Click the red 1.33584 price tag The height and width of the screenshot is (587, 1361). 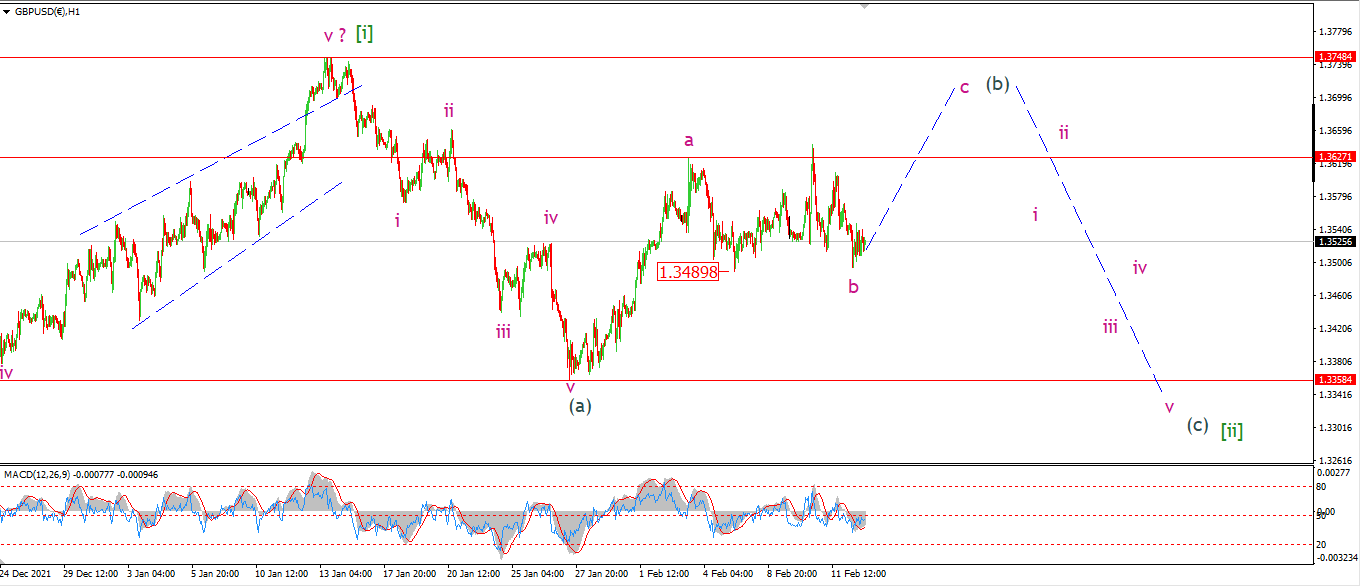1336,380
